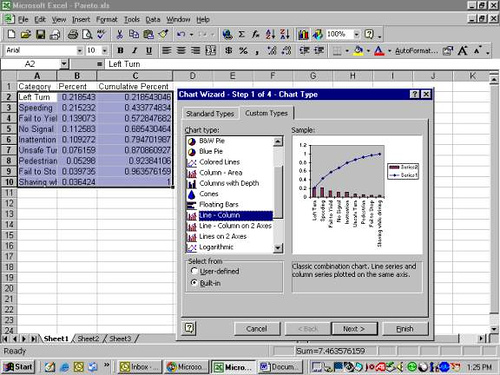Click the Cut scissors icon
The height and width of the screenshot is (375, 500).
tap(120, 34)
